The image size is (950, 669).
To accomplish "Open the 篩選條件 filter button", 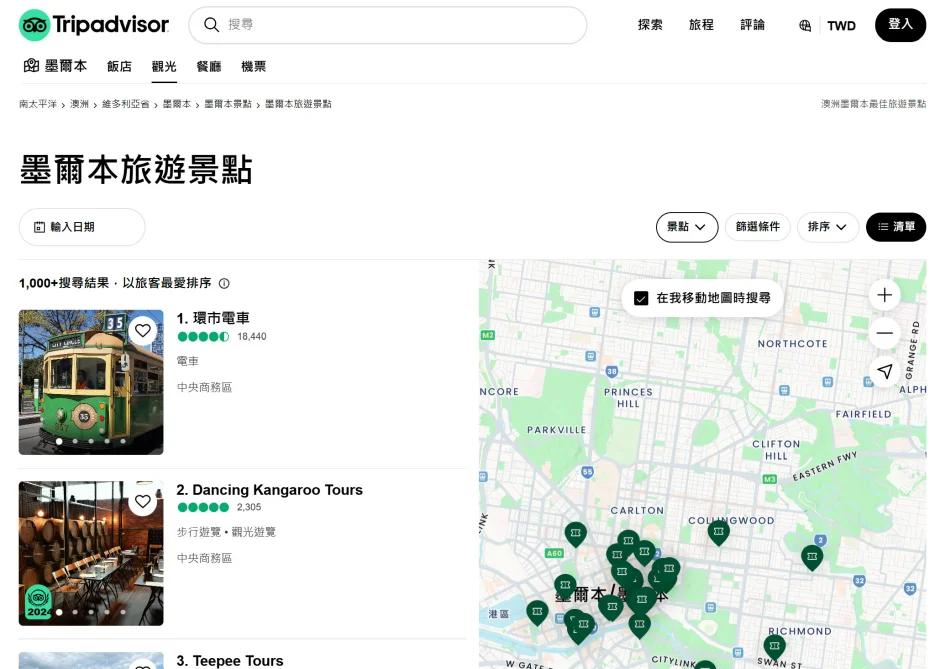I will tap(757, 227).
